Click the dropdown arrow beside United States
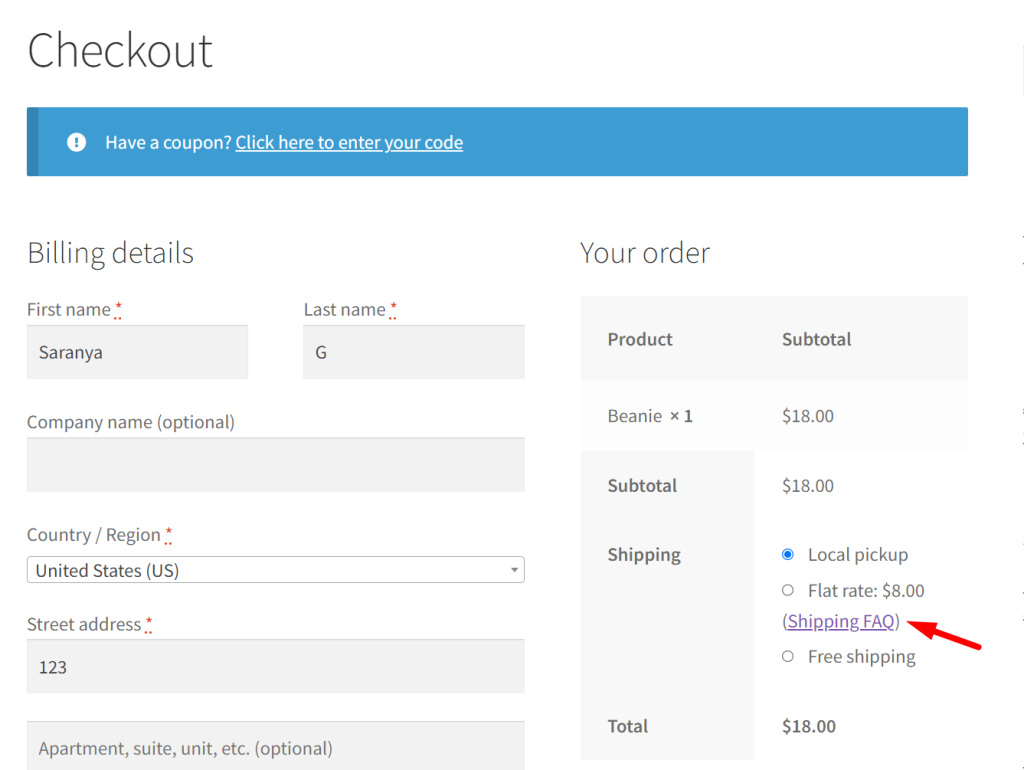The width and height of the screenshot is (1024, 770). click(x=515, y=570)
